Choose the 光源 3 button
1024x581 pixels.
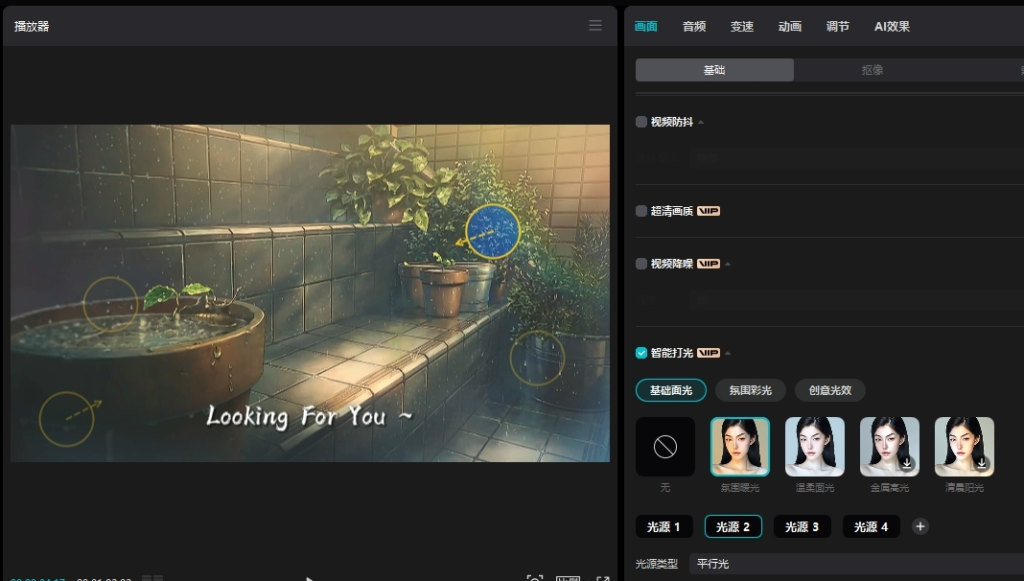[x=802, y=527]
